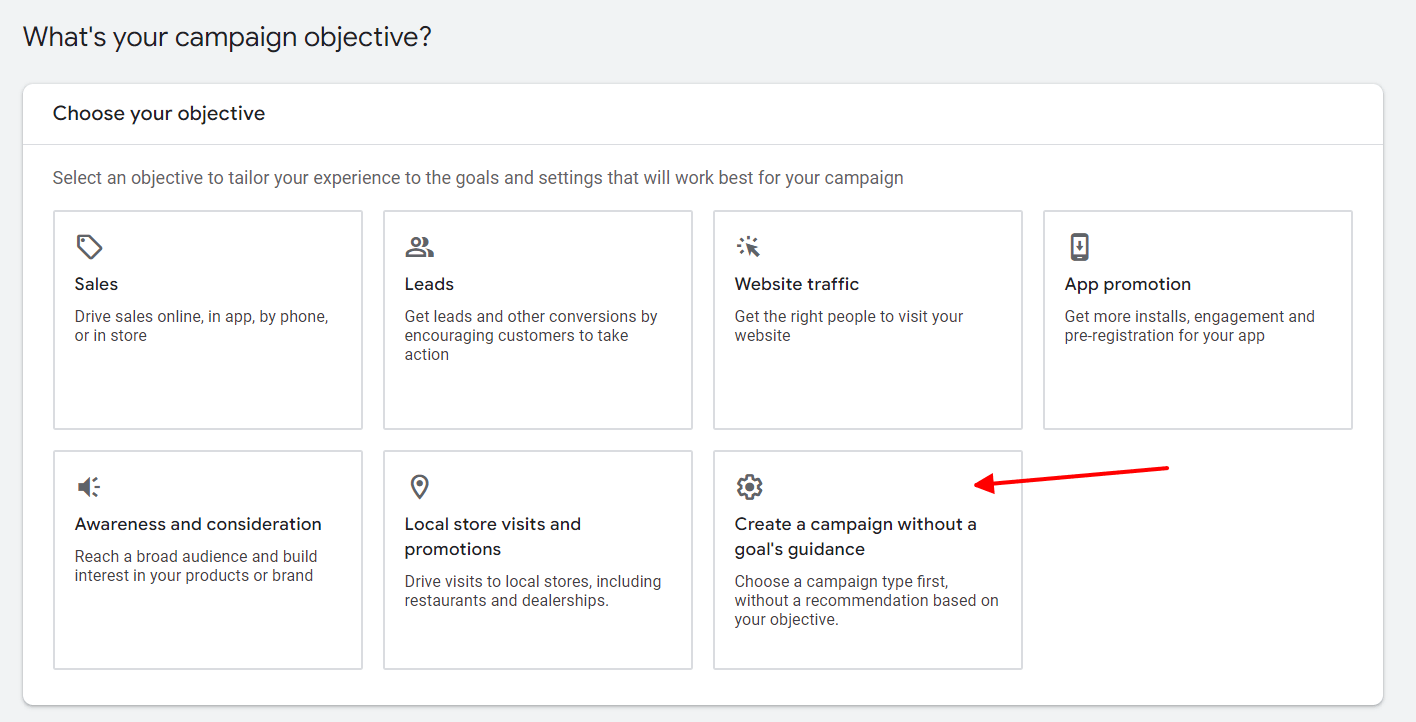The image size is (1416, 722).
Task: Click the gear icon on the no-goal campaign card
Action: 749,486
